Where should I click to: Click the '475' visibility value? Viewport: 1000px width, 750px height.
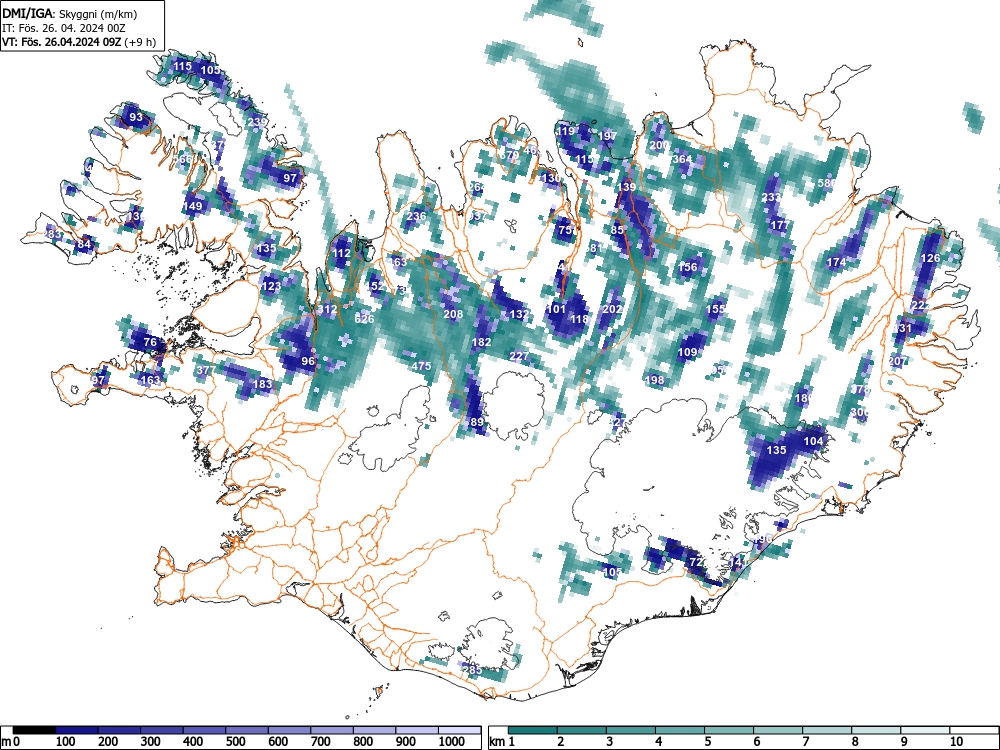click(x=422, y=366)
